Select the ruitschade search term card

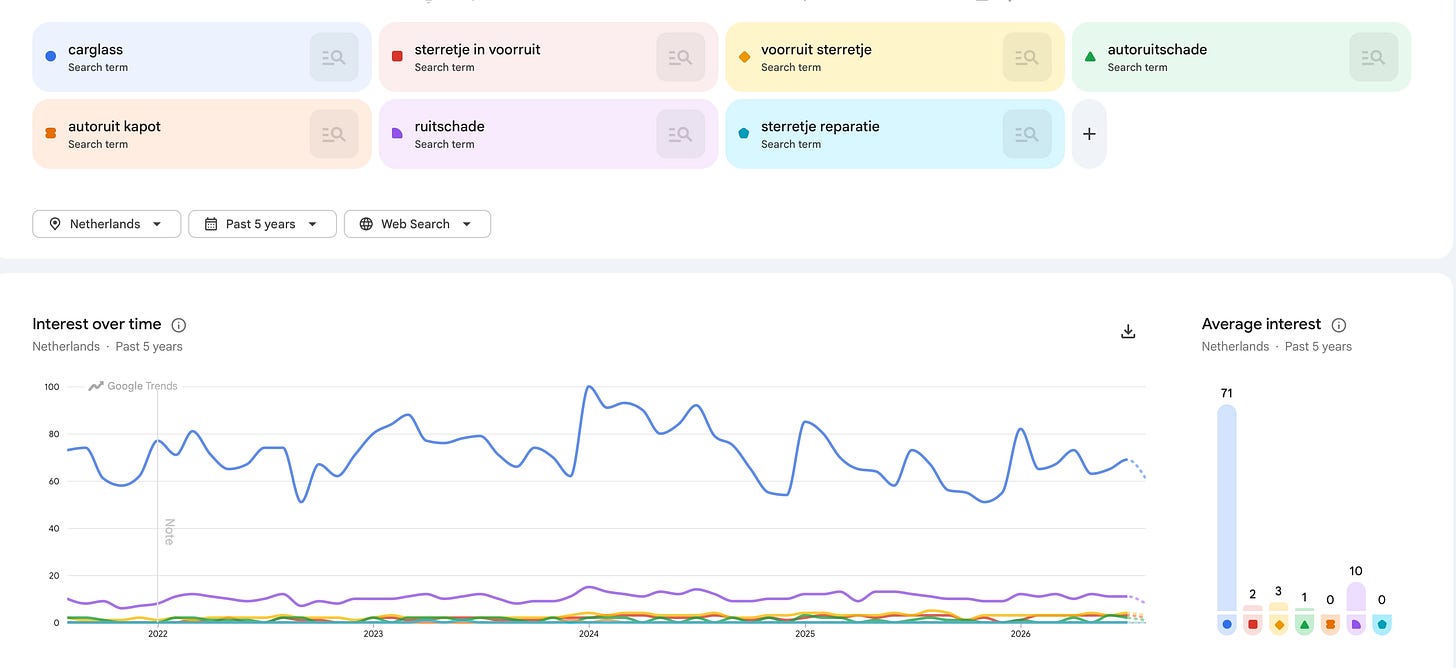pyautogui.click(x=548, y=134)
